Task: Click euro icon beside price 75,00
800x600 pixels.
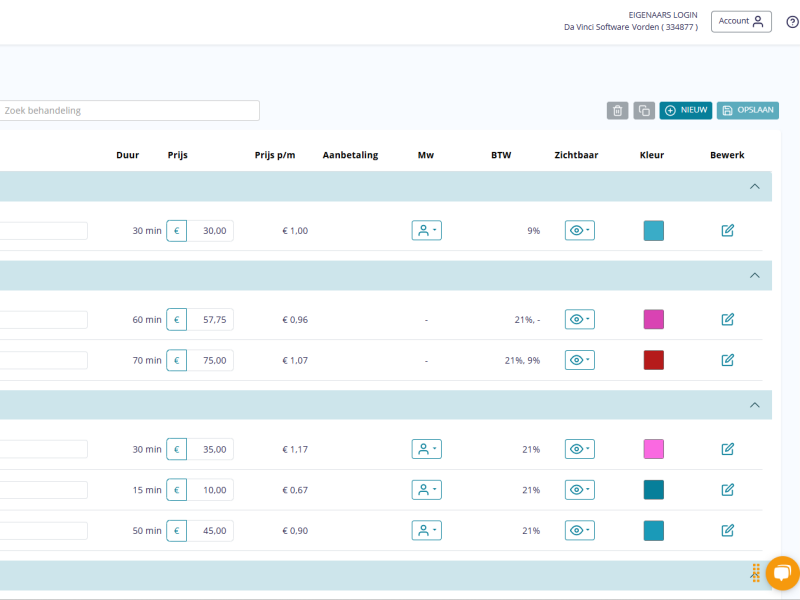Action: click(177, 360)
